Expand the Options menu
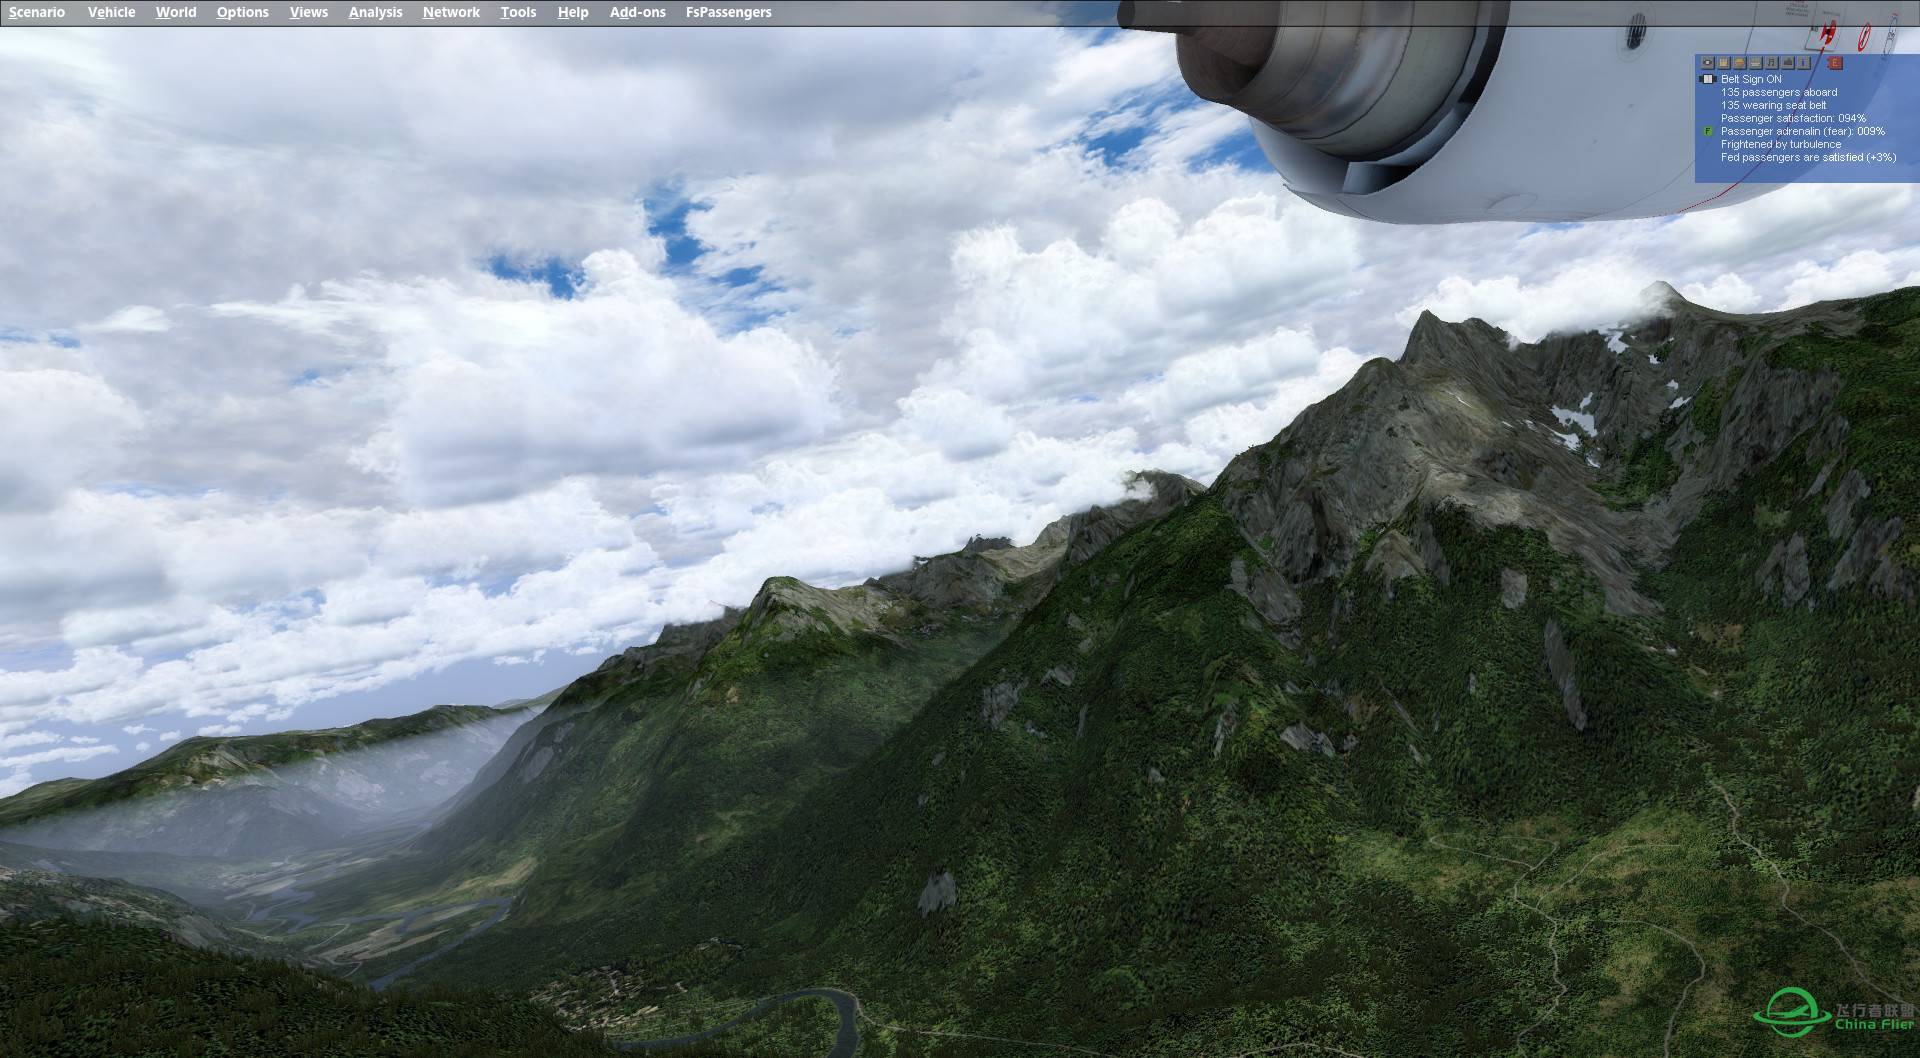The width and height of the screenshot is (1920, 1058). pos(242,12)
